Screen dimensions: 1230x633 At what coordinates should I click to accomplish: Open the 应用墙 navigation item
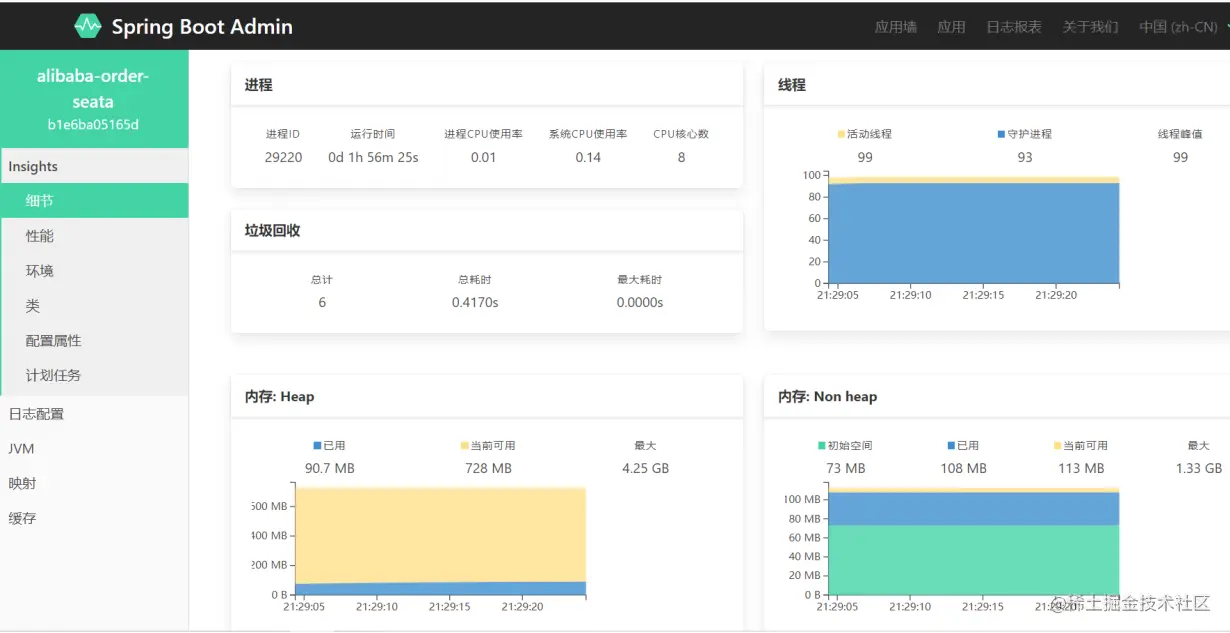895,27
